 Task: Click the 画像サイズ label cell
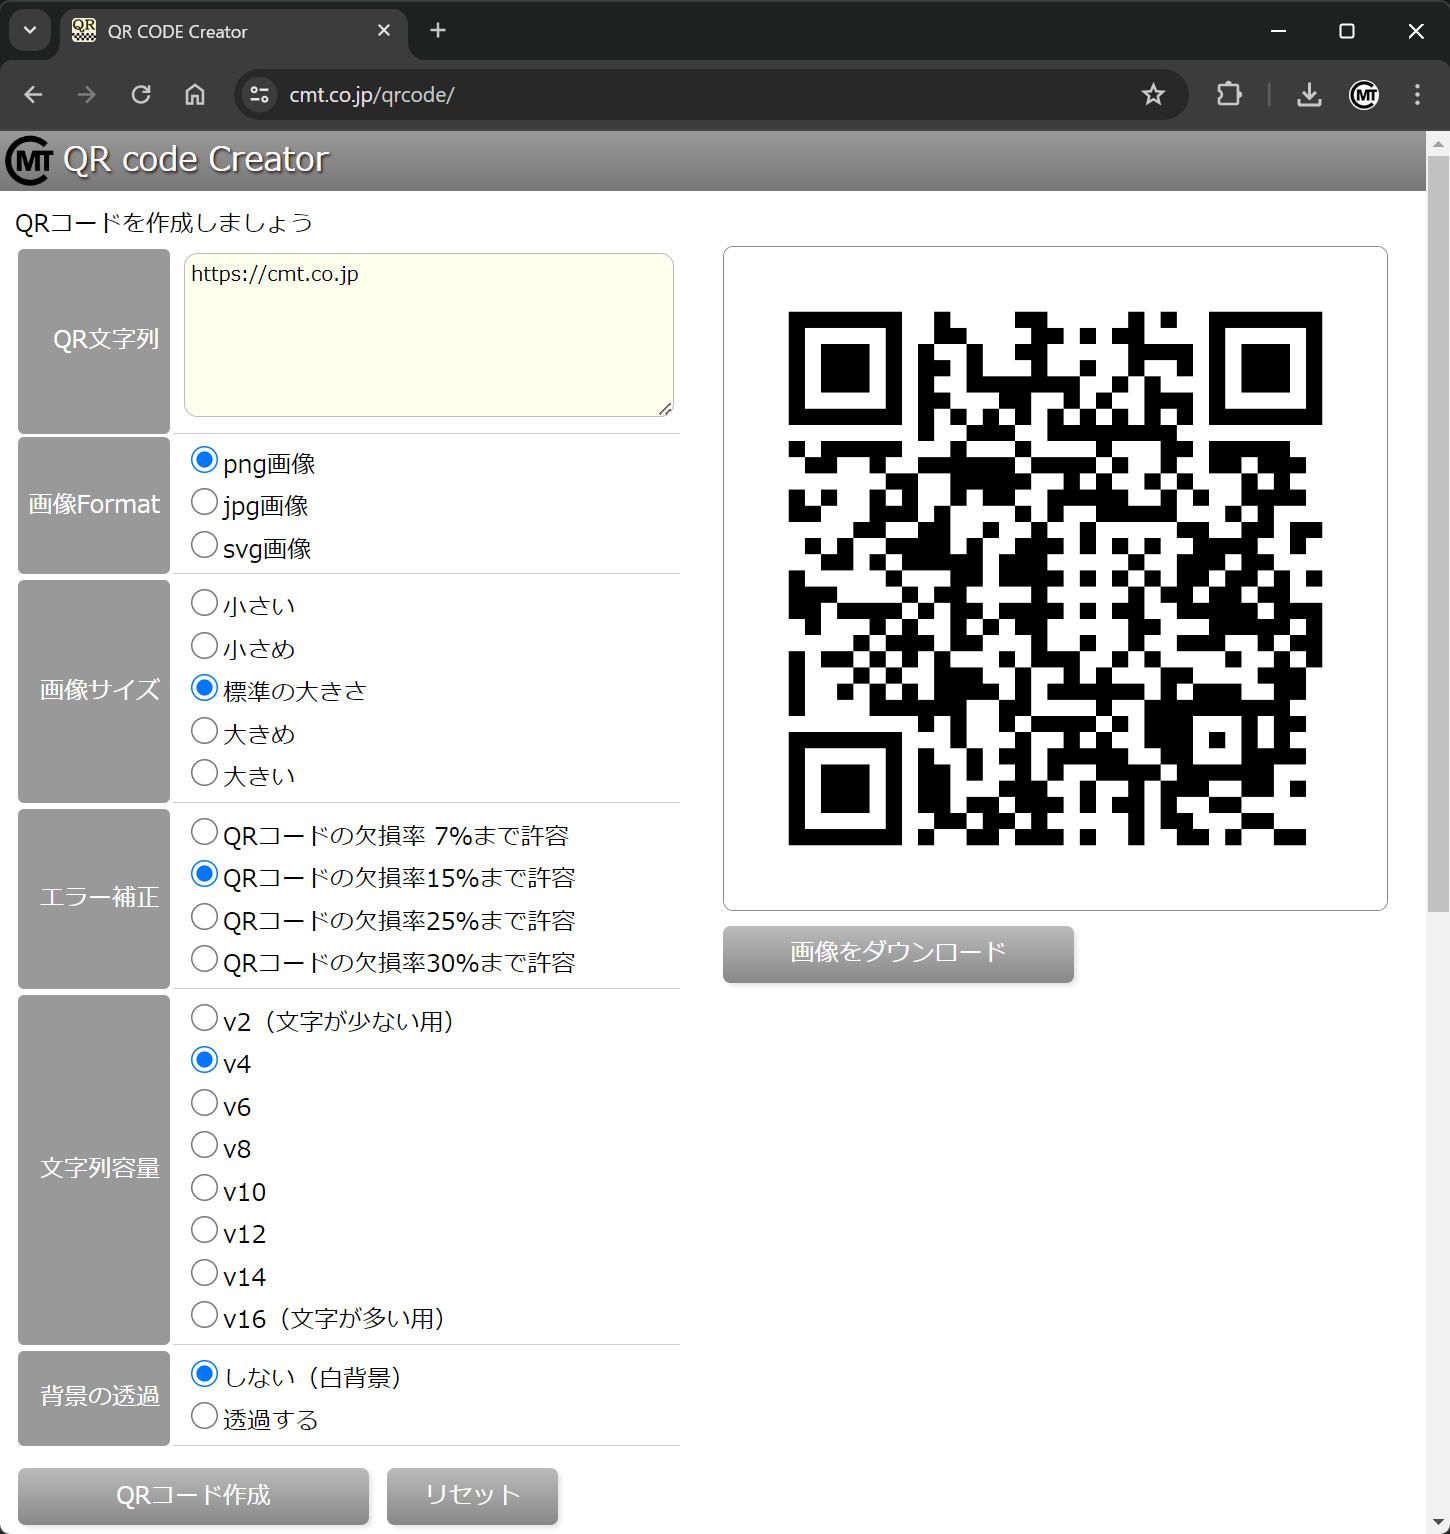(94, 691)
